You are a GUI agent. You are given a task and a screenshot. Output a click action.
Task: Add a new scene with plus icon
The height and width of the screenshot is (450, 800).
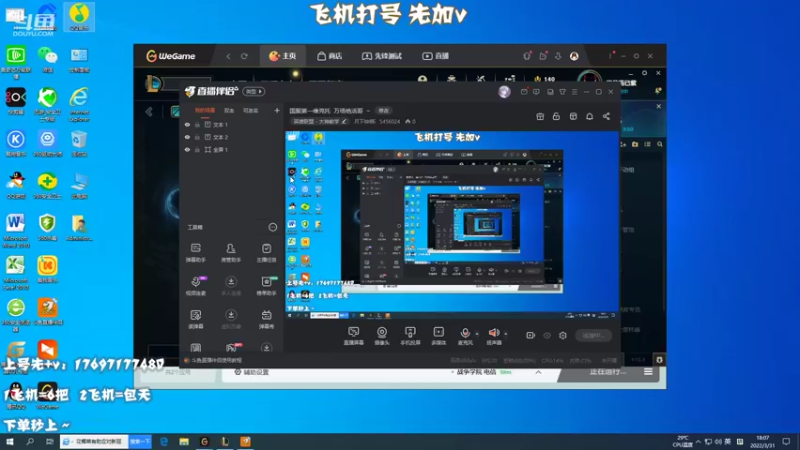pyautogui.click(x=277, y=110)
